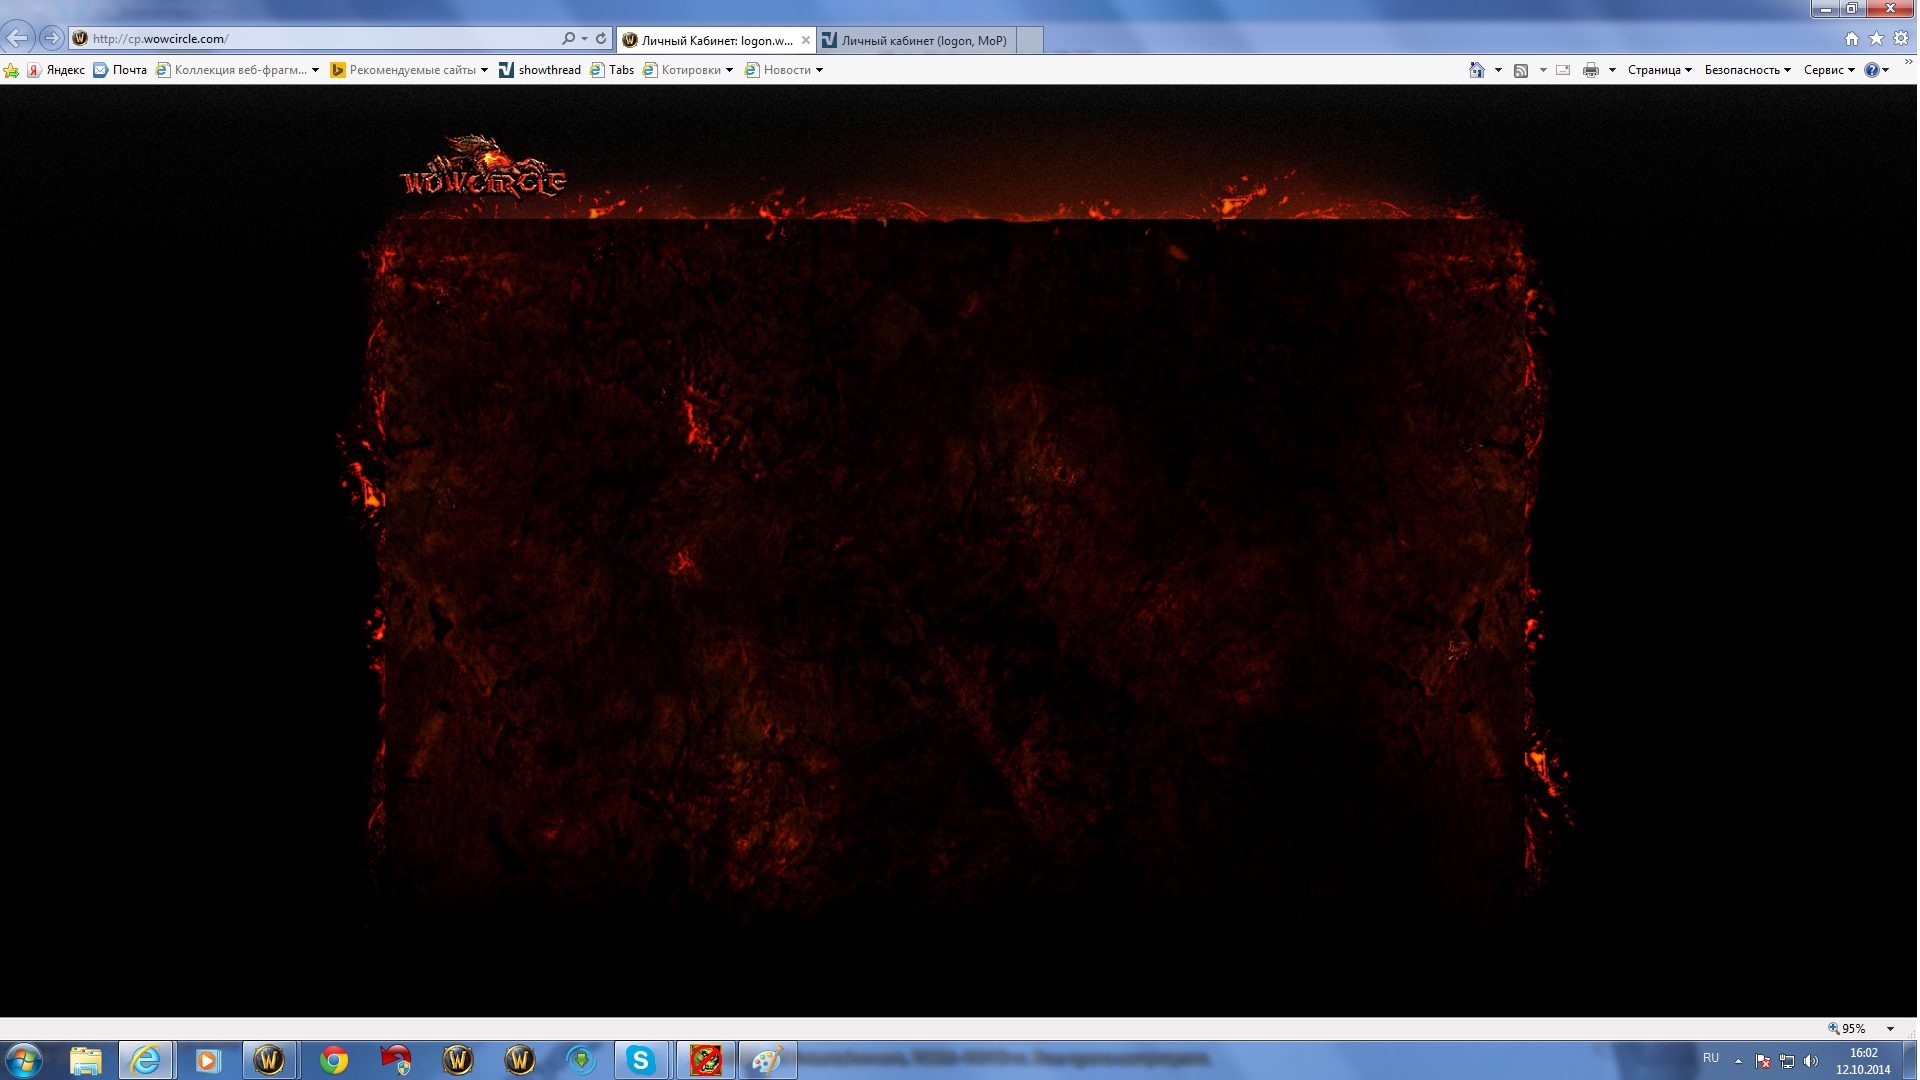Image resolution: width=1920 pixels, height=1080 pixels.
Task: Open Skype from the taskbar
Action: click(x=640, y=1060)
